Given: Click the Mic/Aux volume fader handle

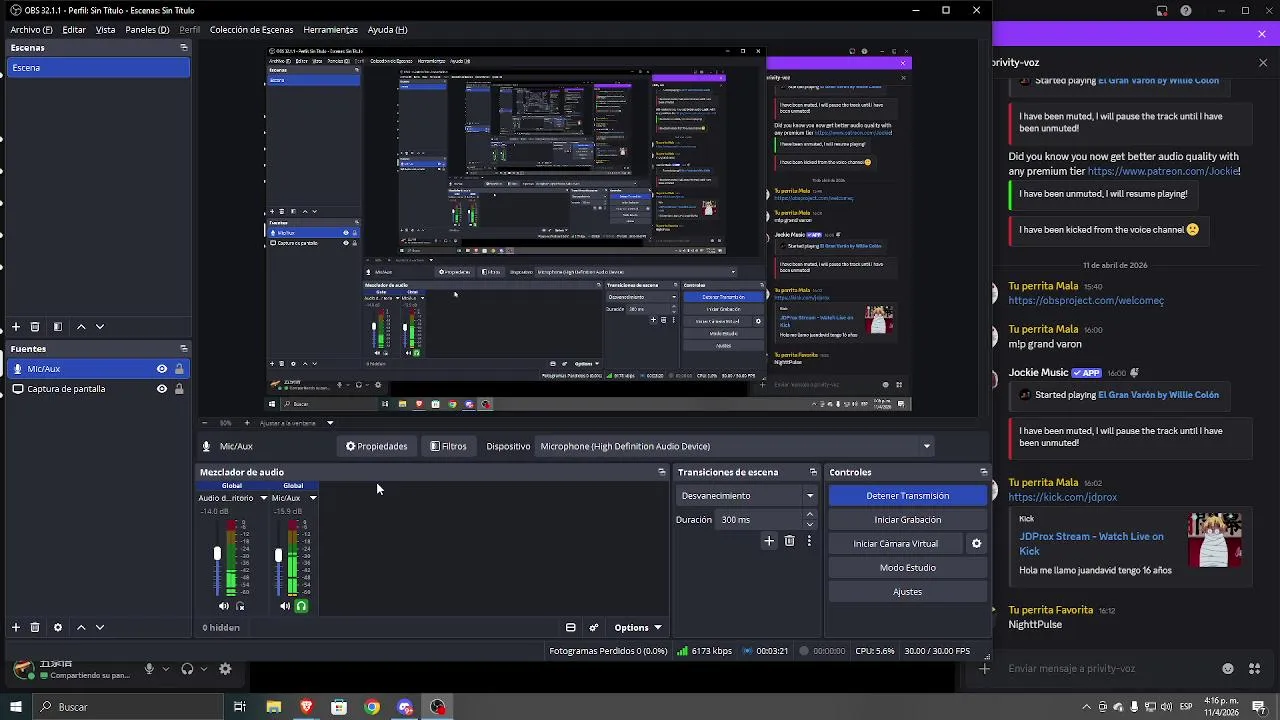Looking at the screenshot, I should [x=278, y=555].
